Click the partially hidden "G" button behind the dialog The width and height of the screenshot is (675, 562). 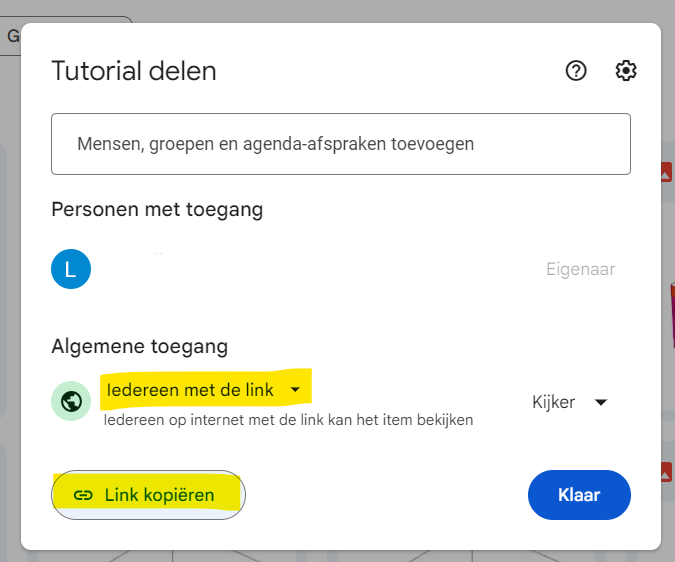(x=14, y=36)
